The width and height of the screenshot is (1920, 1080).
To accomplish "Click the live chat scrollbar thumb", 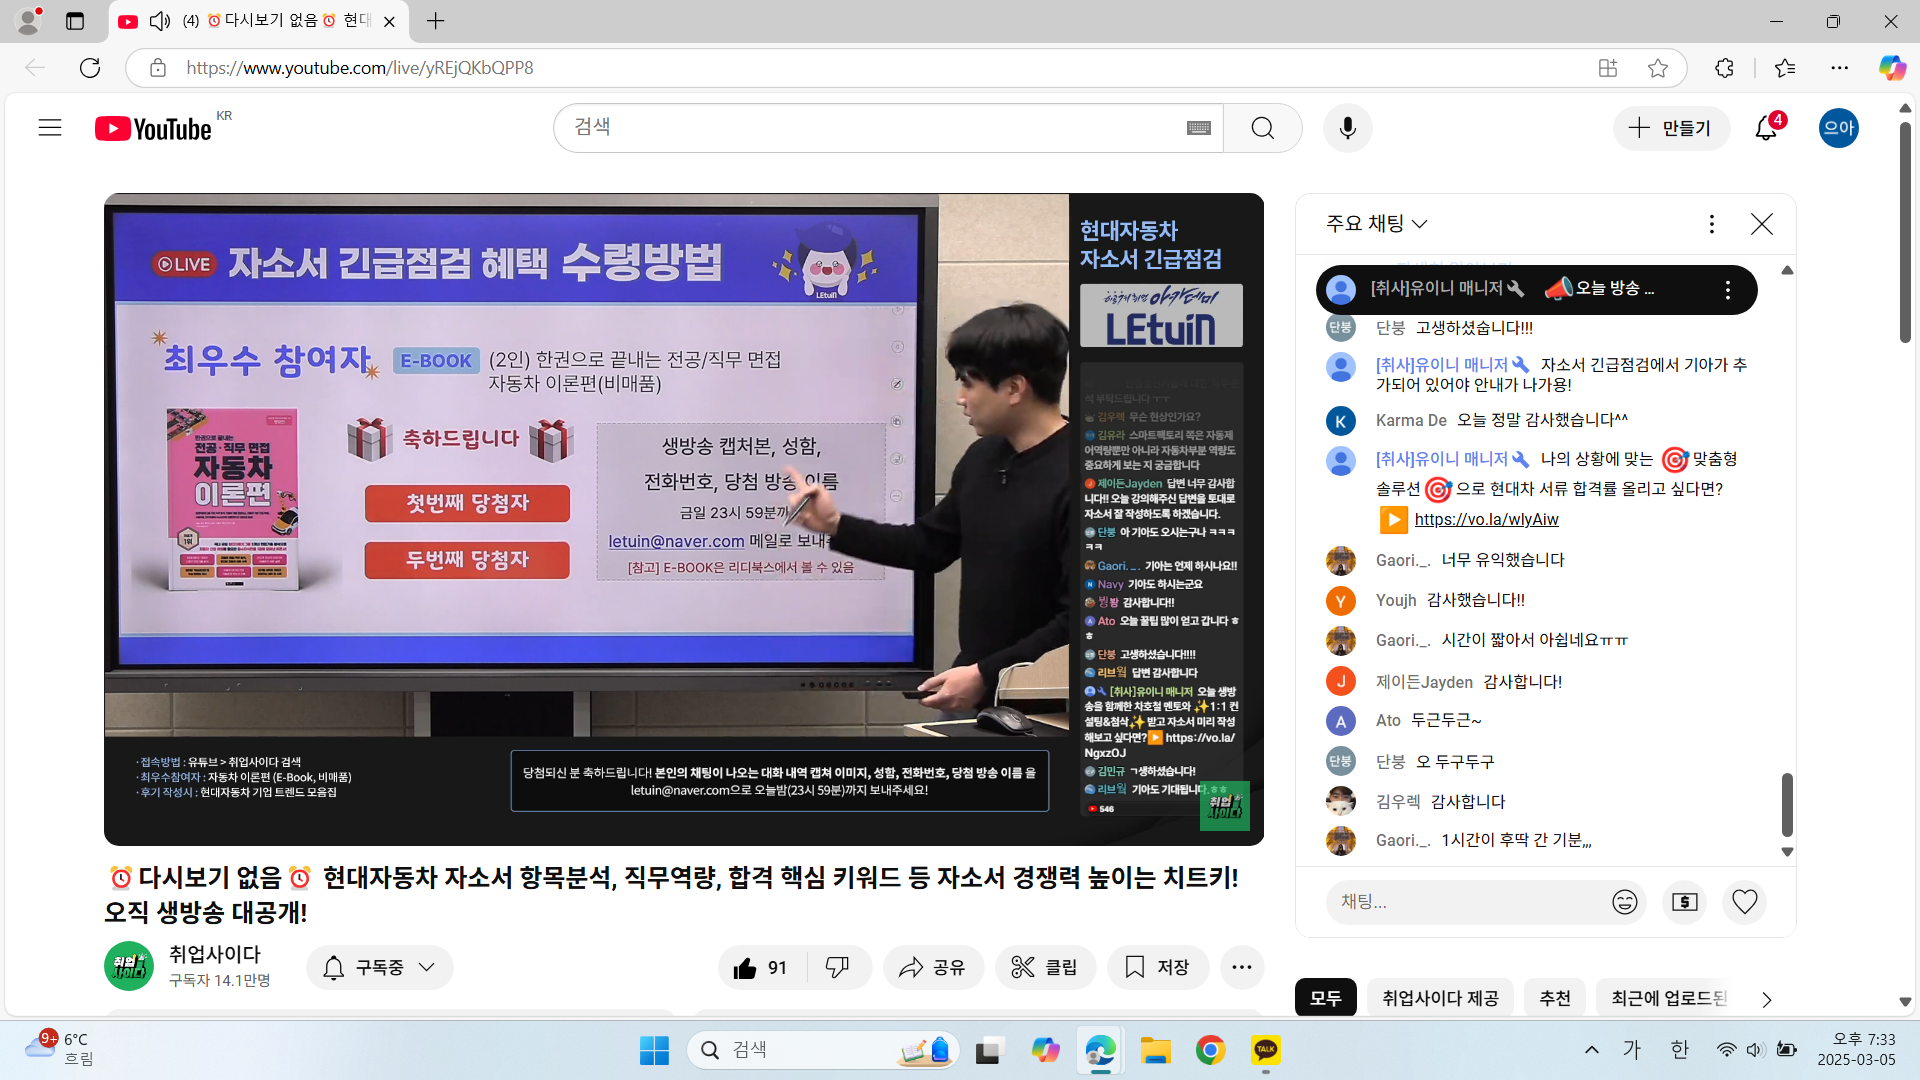I will [1787, 805].
